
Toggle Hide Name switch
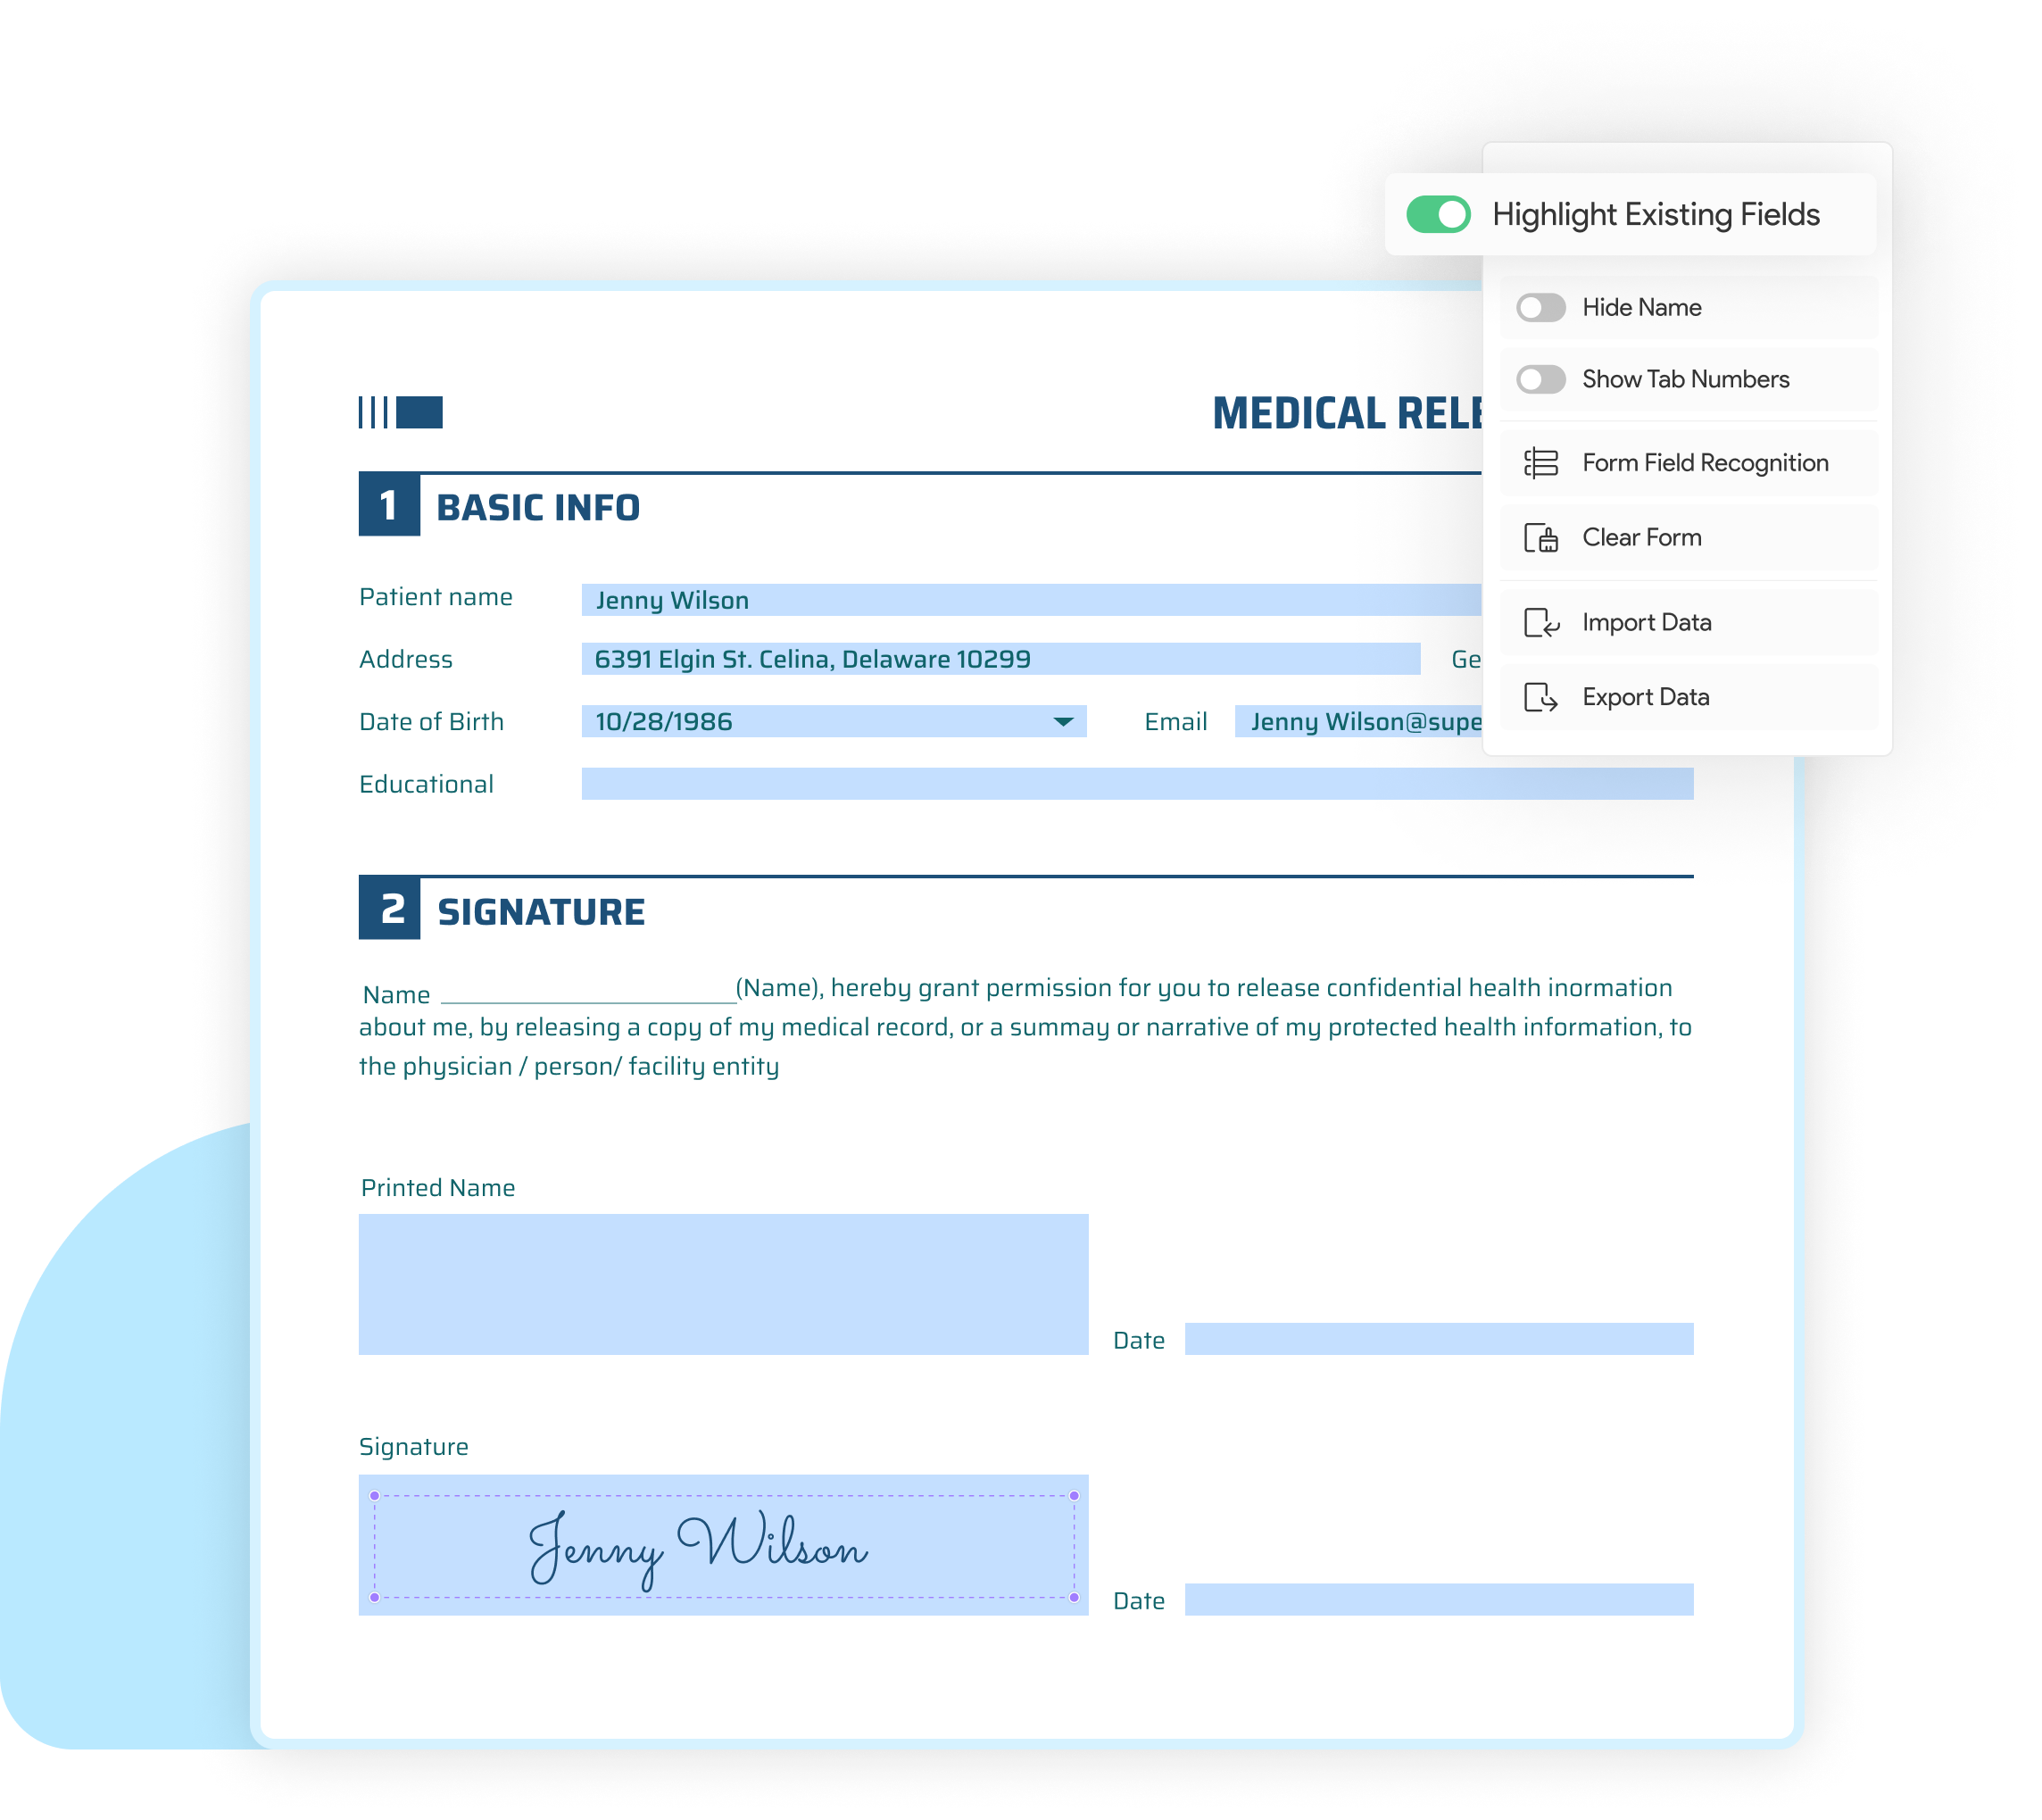[x=1541, y=307]
